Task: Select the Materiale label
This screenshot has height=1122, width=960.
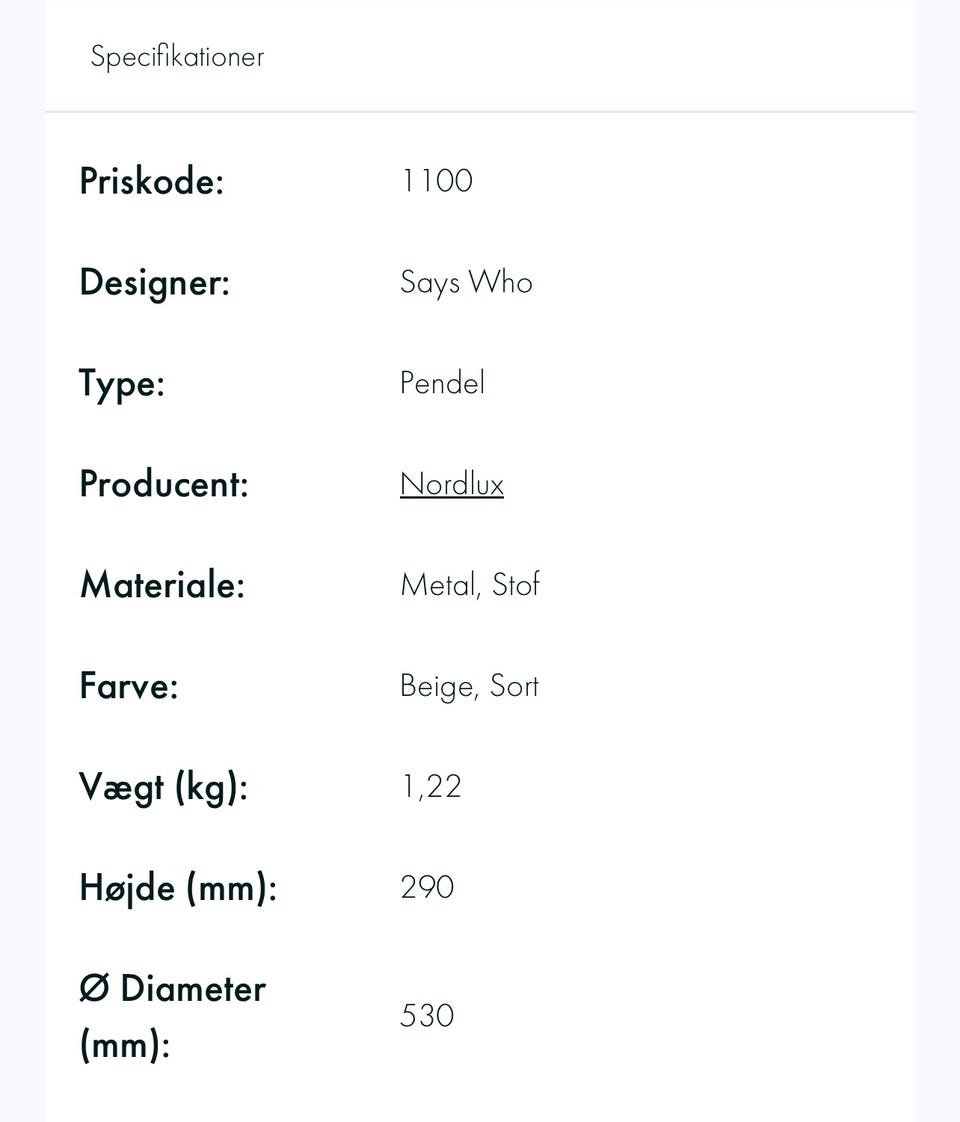Action: coord(162,585)
